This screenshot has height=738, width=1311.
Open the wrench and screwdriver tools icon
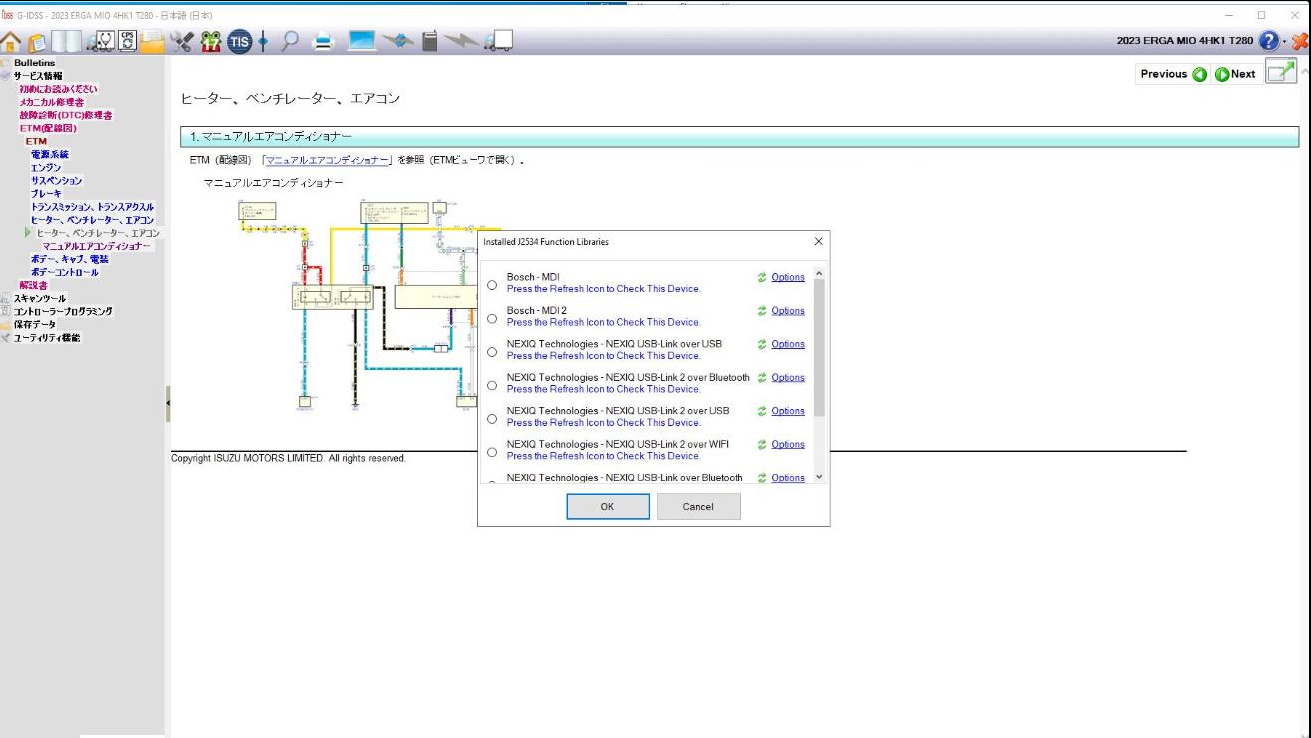pyautogui.click(x=182, y=41)
